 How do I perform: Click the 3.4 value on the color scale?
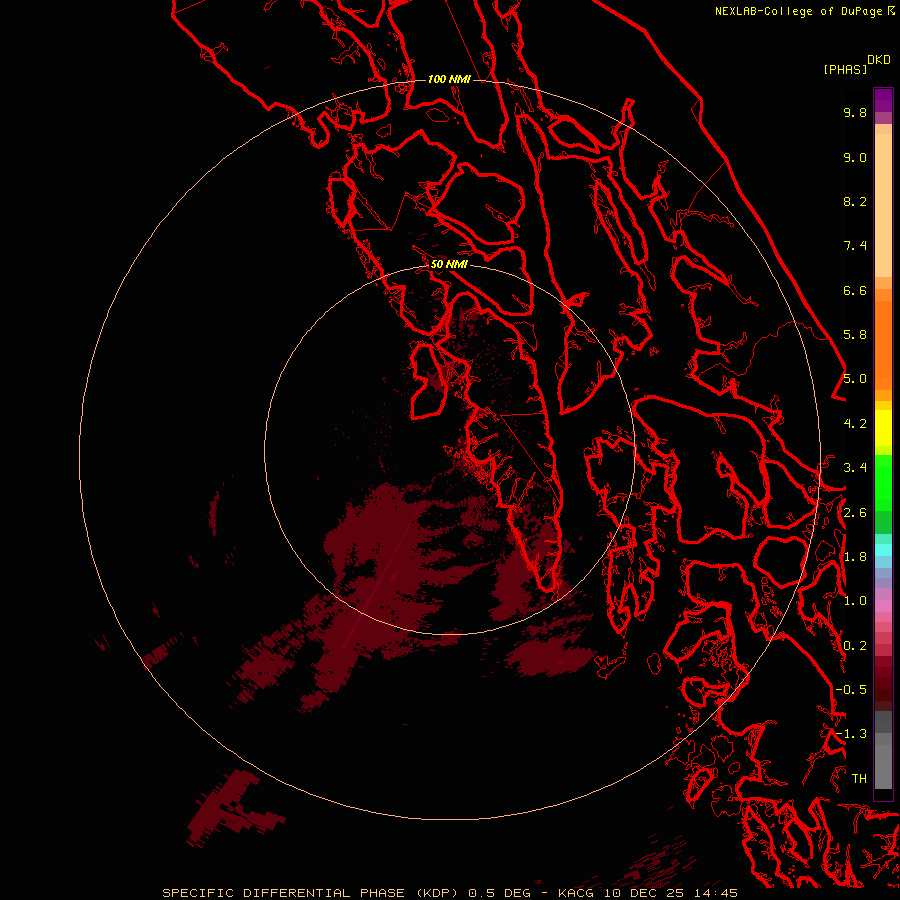click(x=855, y=468)
